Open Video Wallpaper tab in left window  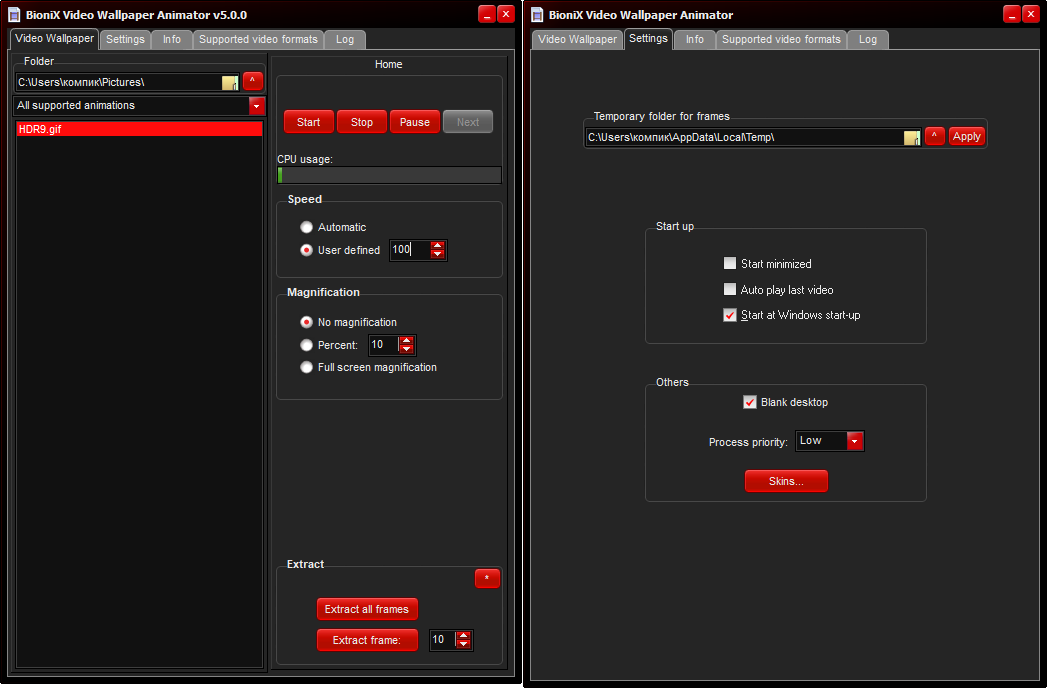coord(54,39)
